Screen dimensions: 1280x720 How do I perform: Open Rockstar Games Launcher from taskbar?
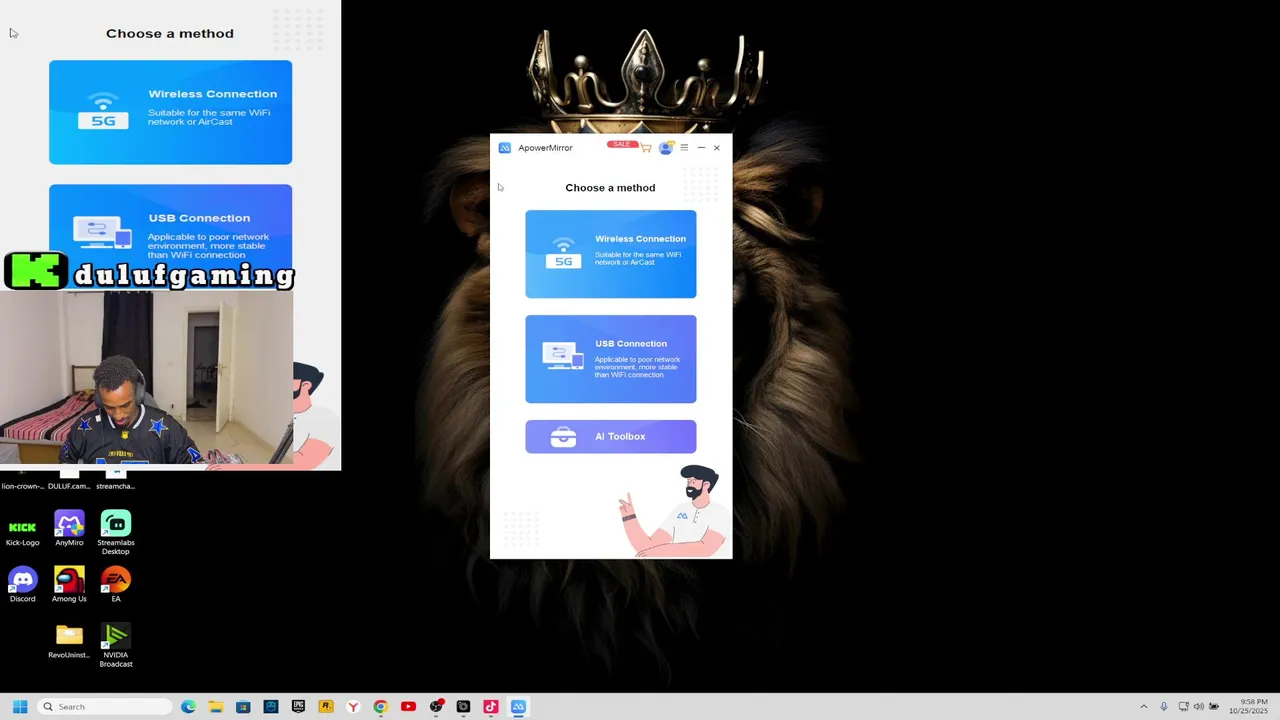click(x=326, y=707)
